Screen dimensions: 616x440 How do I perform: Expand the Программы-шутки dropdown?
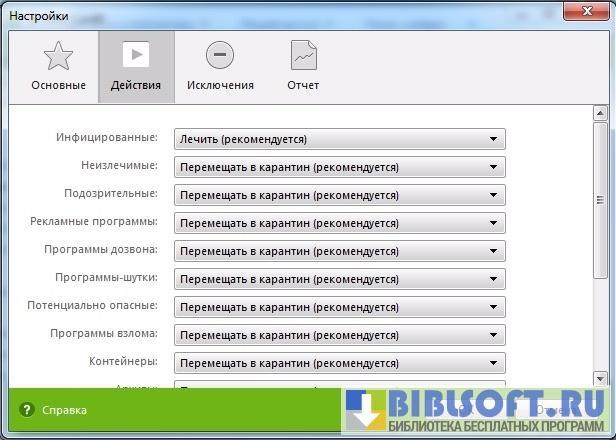point(340,279)
